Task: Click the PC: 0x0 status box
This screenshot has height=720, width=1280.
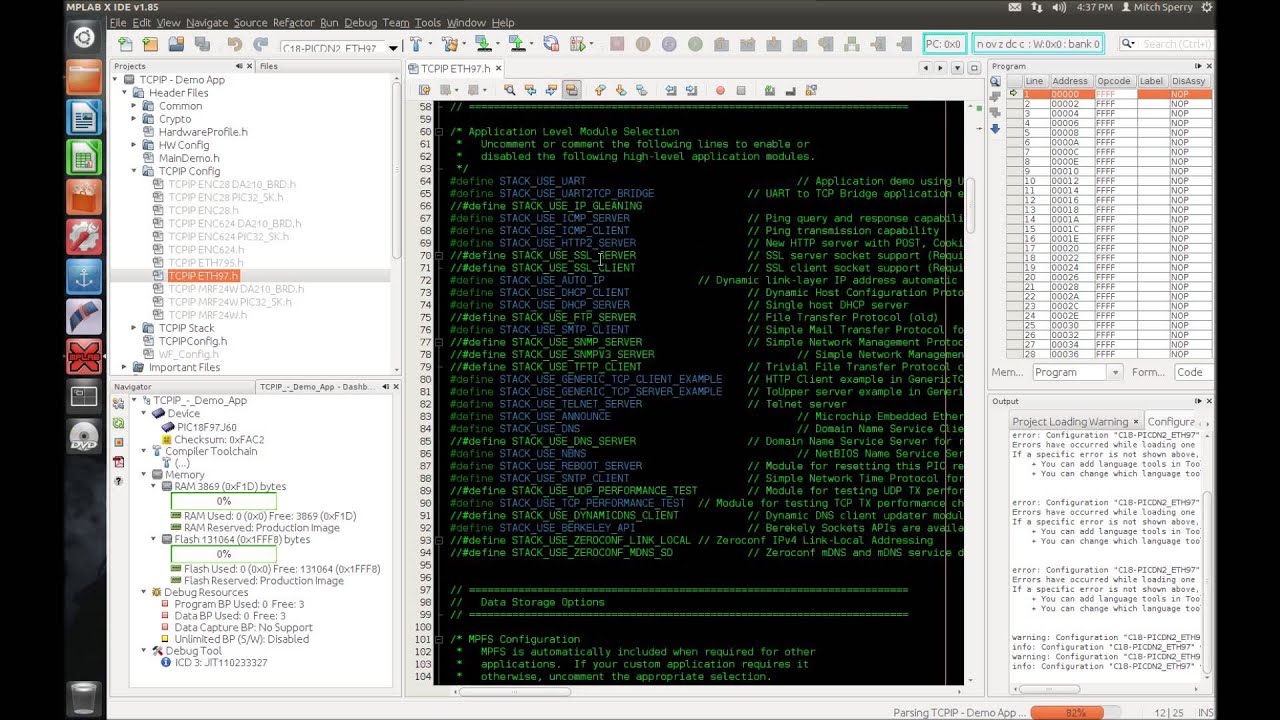Action: [x=944, y=44]
